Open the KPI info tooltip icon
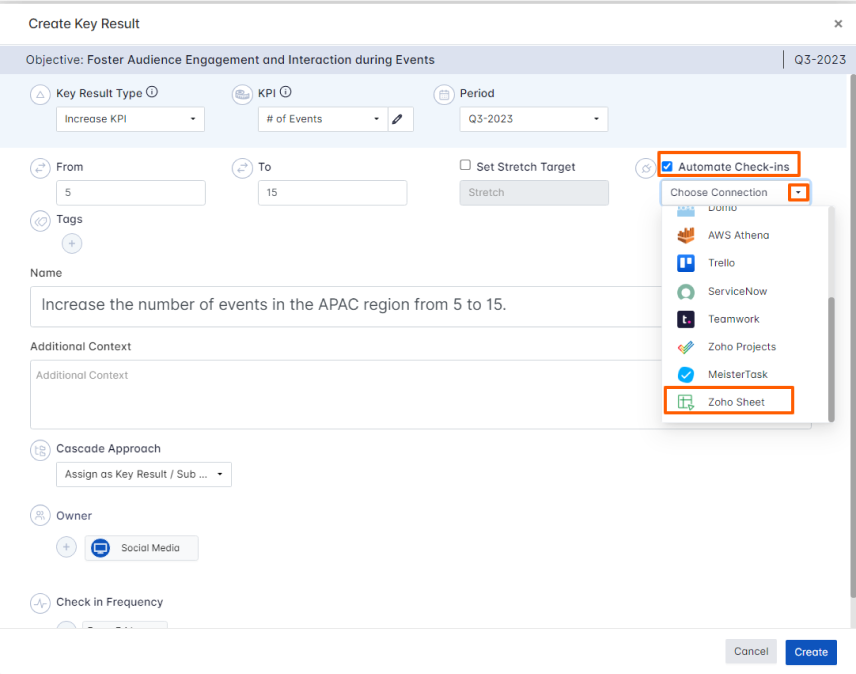 pos(286,92)
